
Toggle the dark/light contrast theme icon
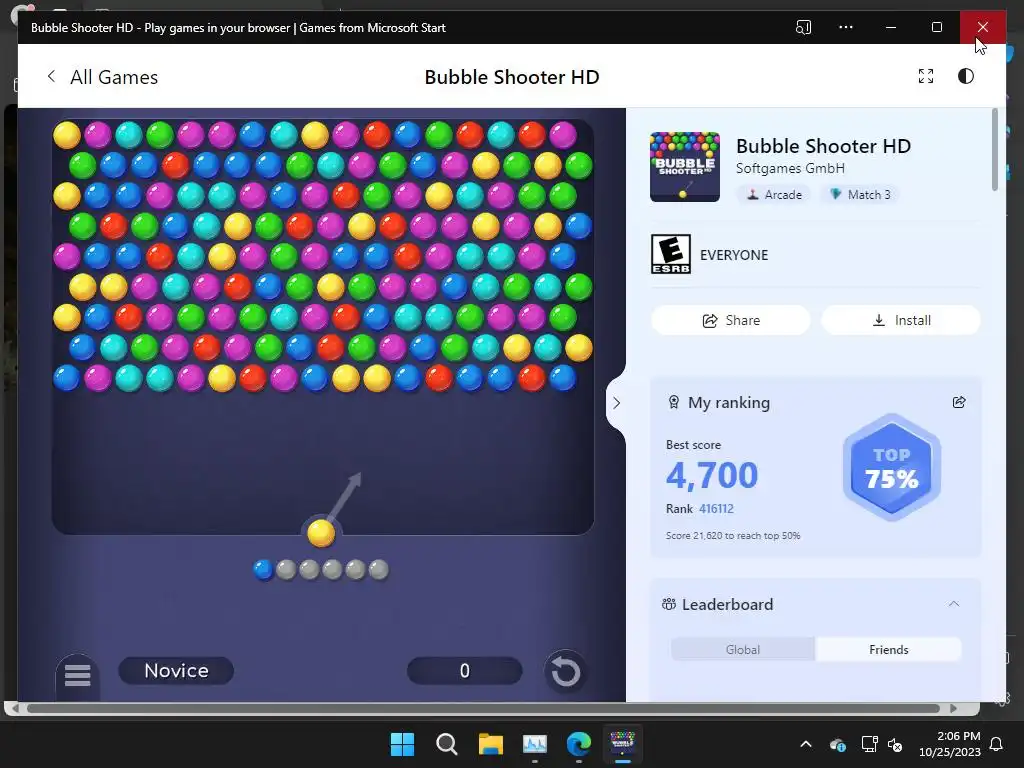click(966, 76)
